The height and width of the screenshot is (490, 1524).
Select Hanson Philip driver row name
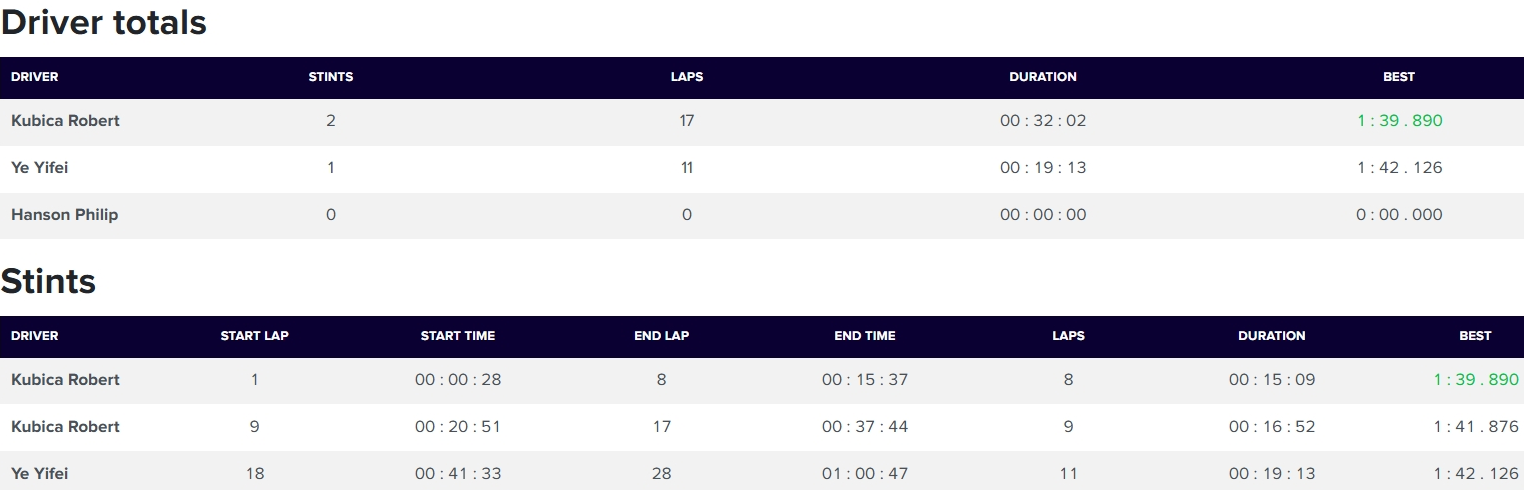(64, 215)
